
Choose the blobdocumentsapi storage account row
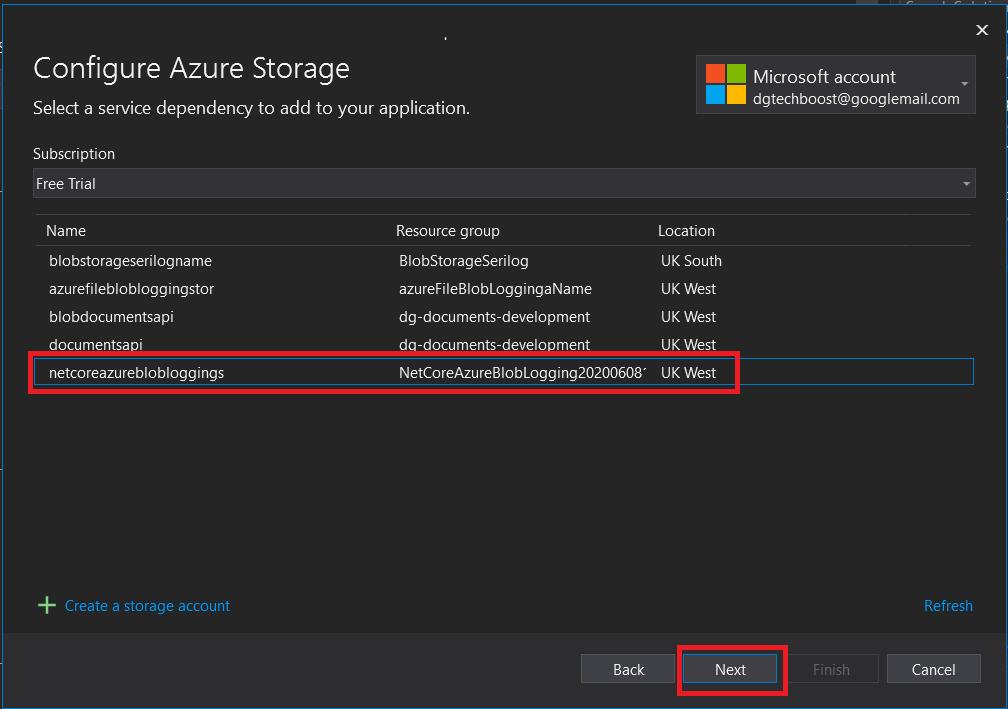[x=111, y=317]
